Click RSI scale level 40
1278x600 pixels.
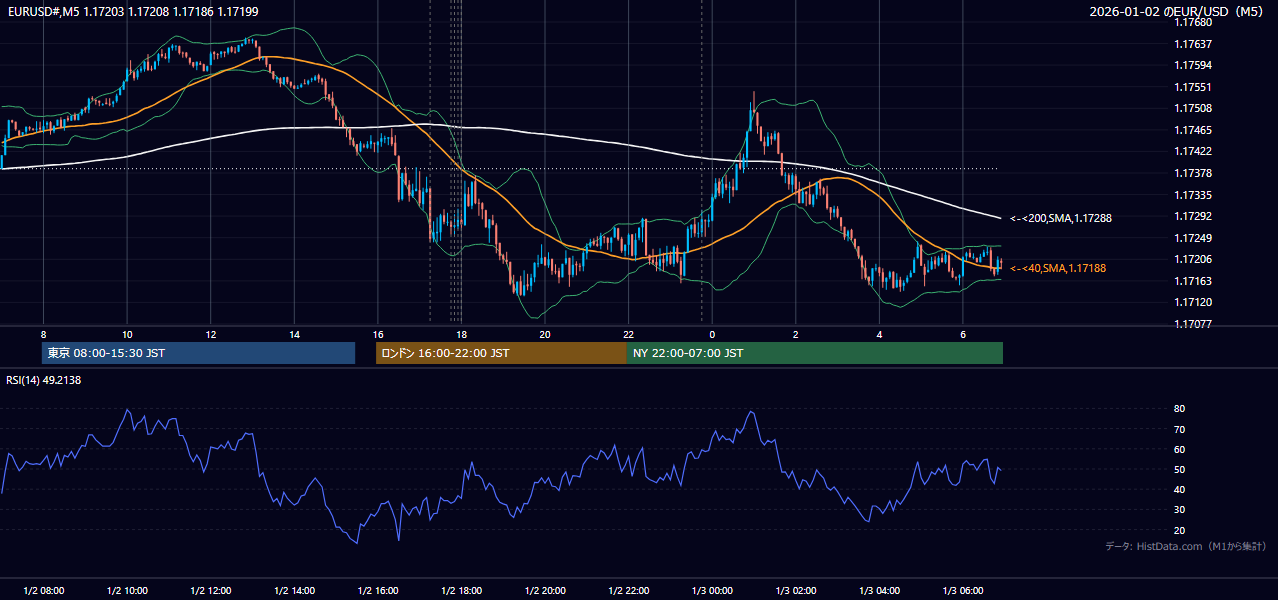tap(1180, 489)
